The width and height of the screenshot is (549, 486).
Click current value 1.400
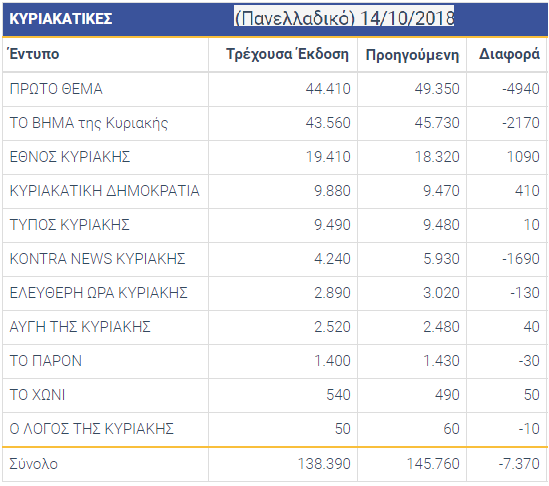332,360
